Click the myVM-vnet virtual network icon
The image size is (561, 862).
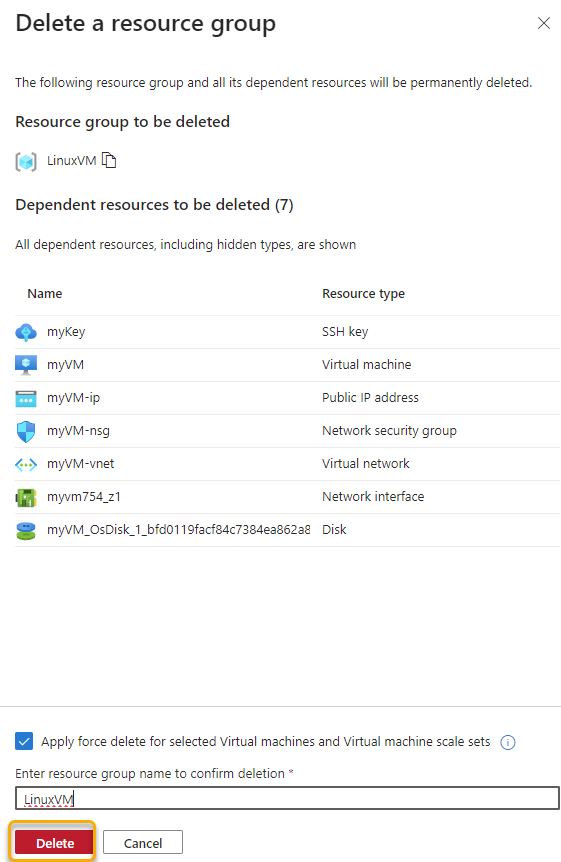[26, 465]
